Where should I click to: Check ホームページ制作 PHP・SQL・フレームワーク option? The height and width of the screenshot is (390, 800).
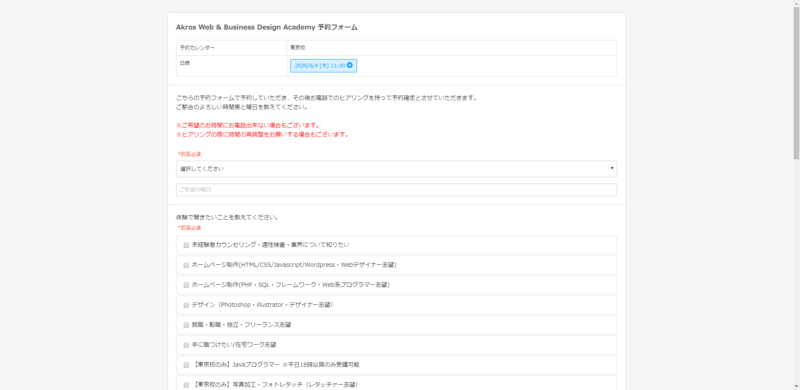(186, 285)
